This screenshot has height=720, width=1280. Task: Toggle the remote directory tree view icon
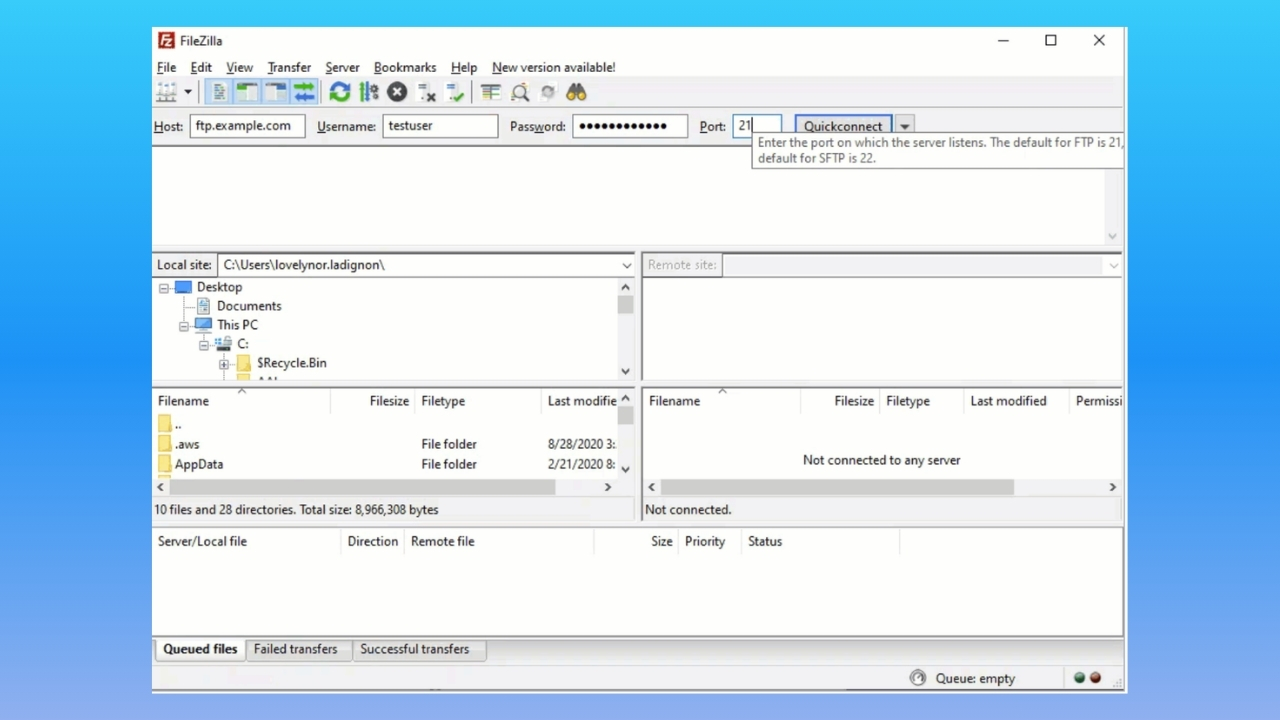coord(275,92)
